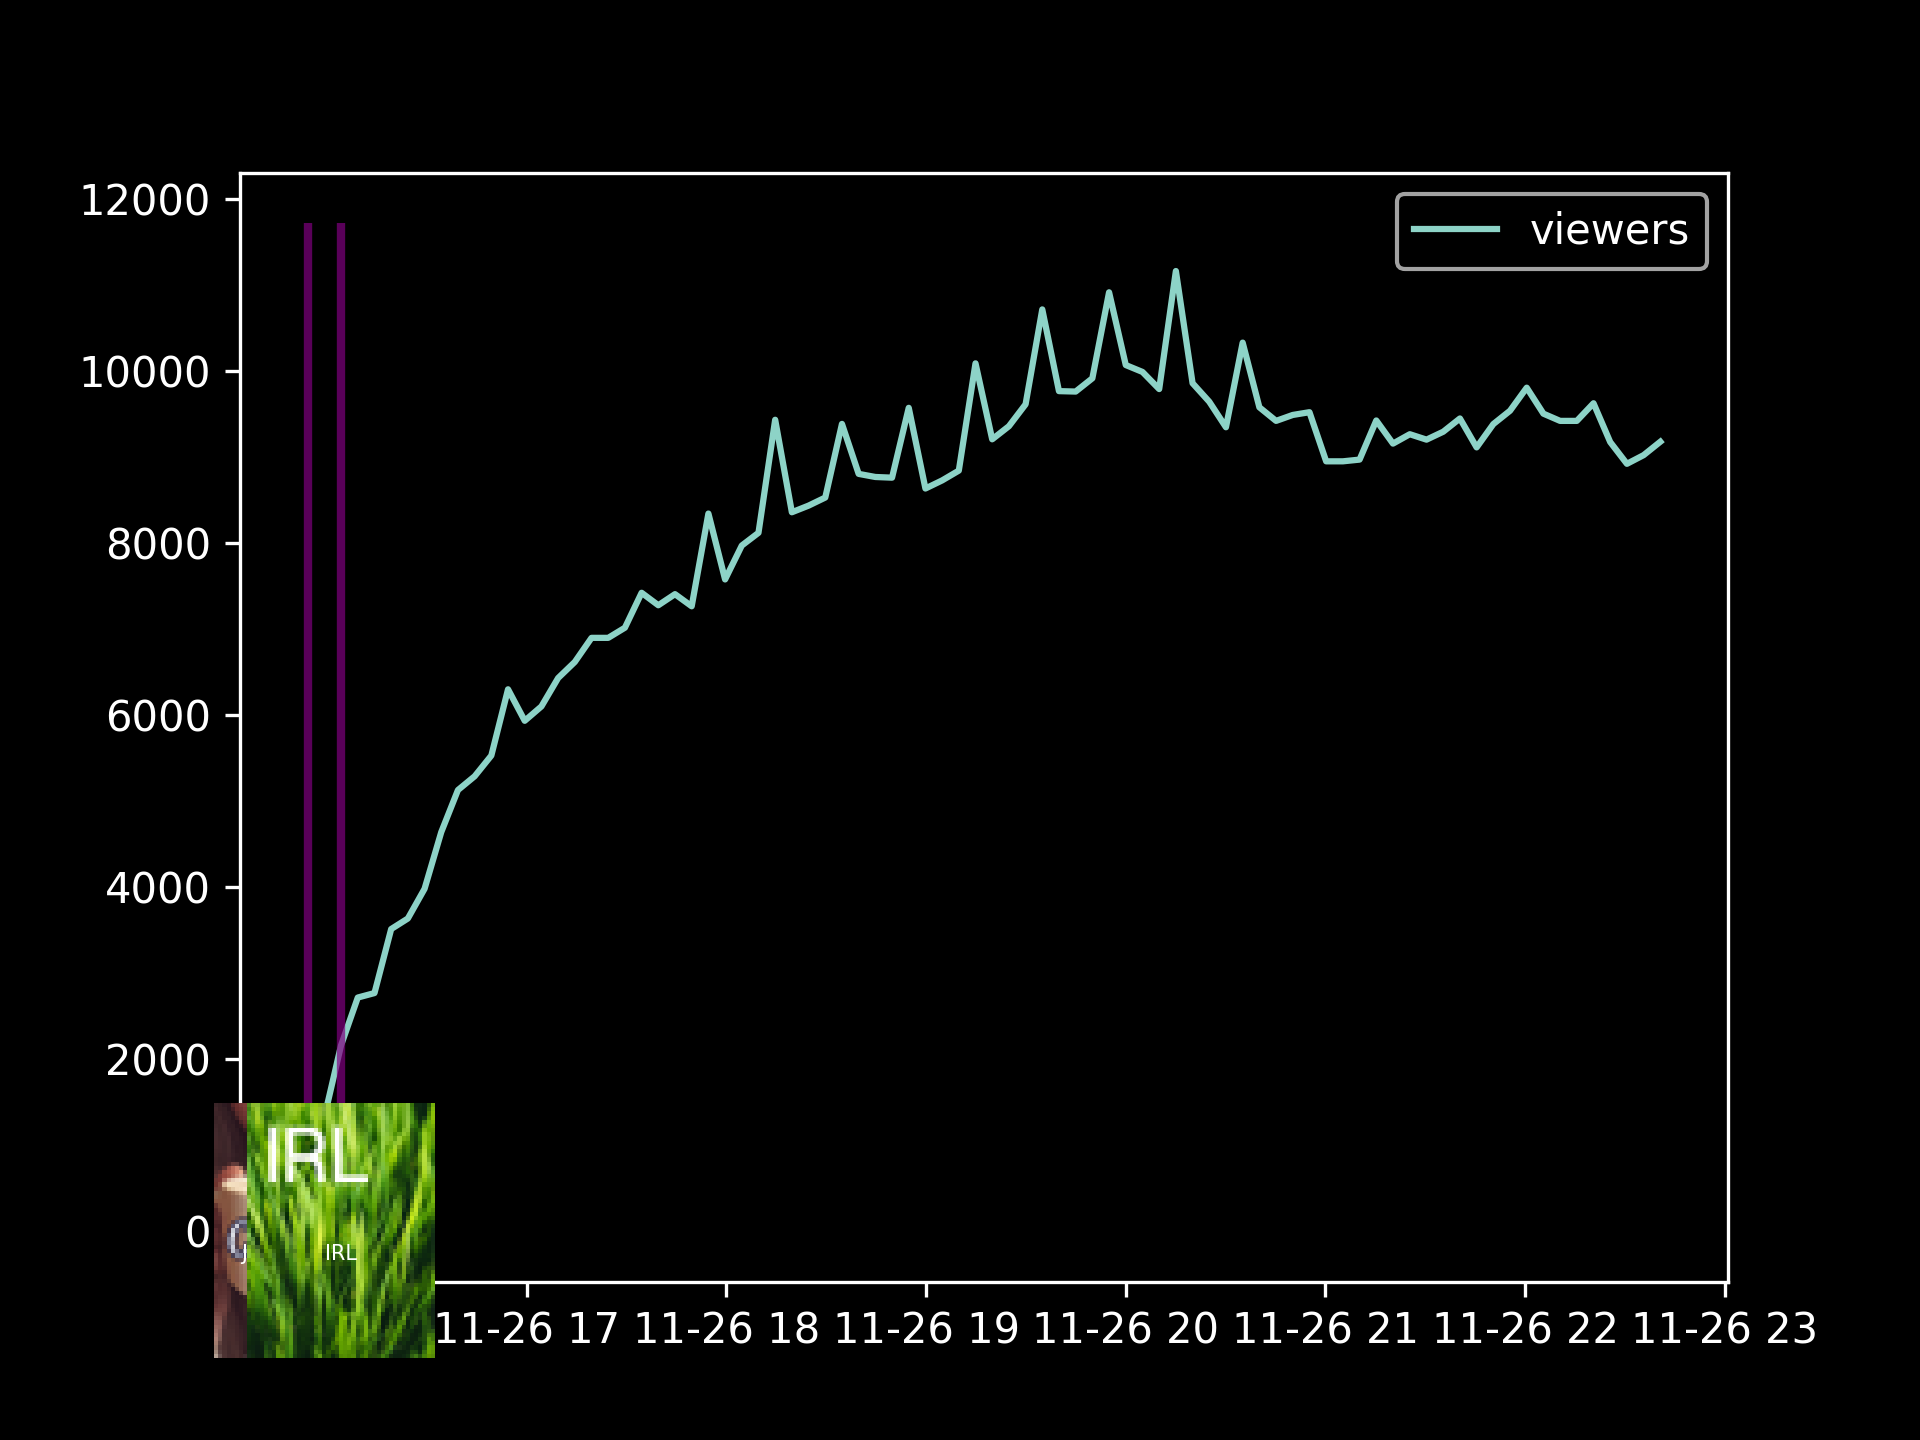Click the 12000 y-axis tick label
Viewport: 1920px width, 1440px height.
pyautogui.click(x=145, y=201)
